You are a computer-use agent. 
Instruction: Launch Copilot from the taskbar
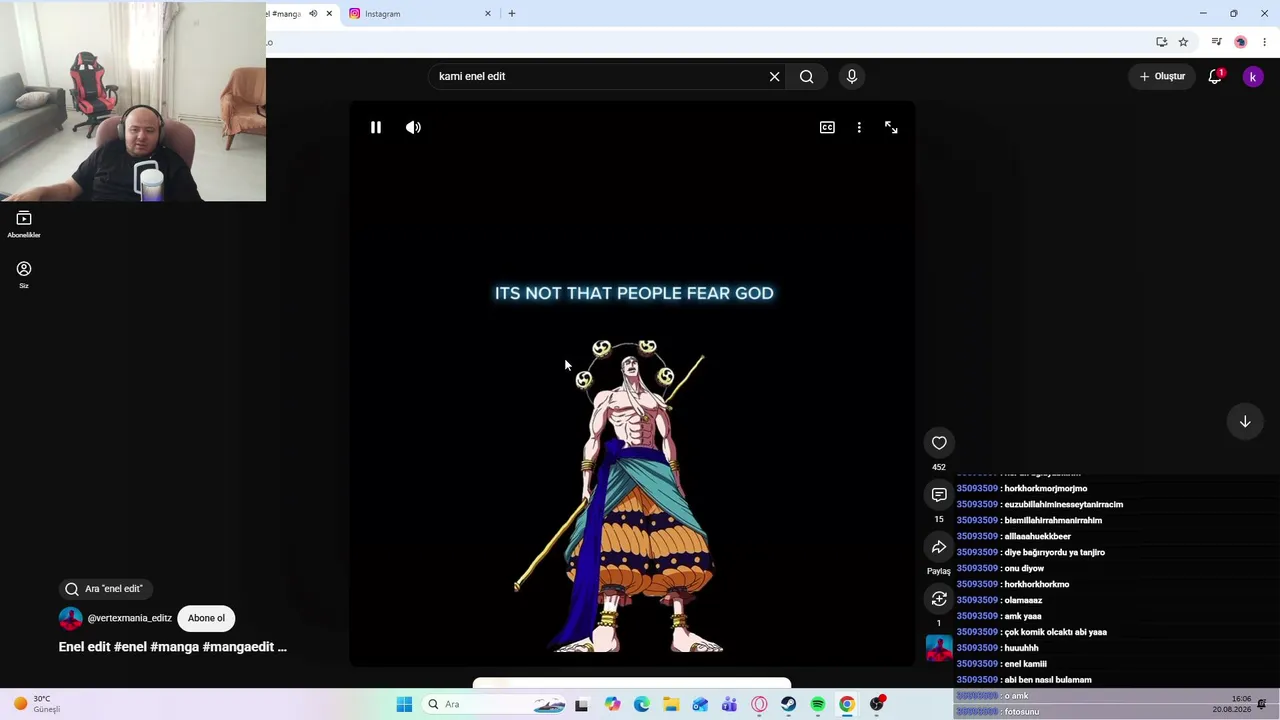tap(612, 704)
